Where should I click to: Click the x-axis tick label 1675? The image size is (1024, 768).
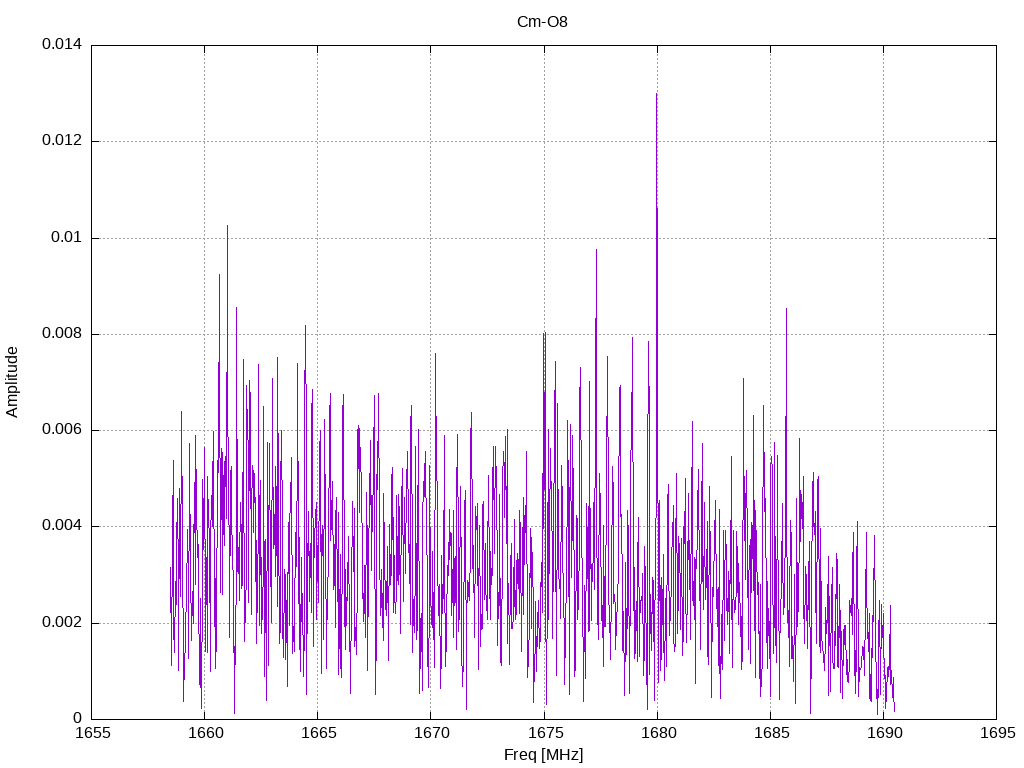coord(545,733)
